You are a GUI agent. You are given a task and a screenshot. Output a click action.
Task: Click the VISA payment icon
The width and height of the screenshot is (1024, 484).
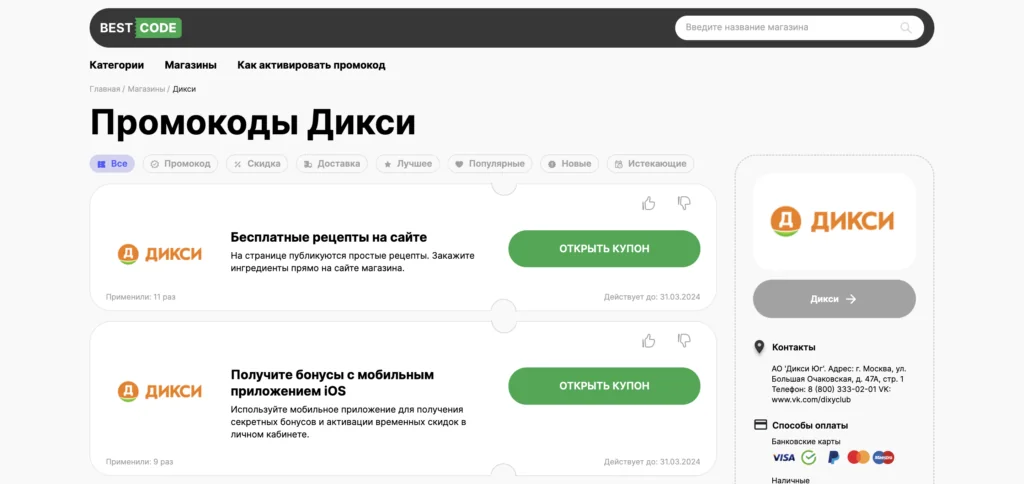783,457
